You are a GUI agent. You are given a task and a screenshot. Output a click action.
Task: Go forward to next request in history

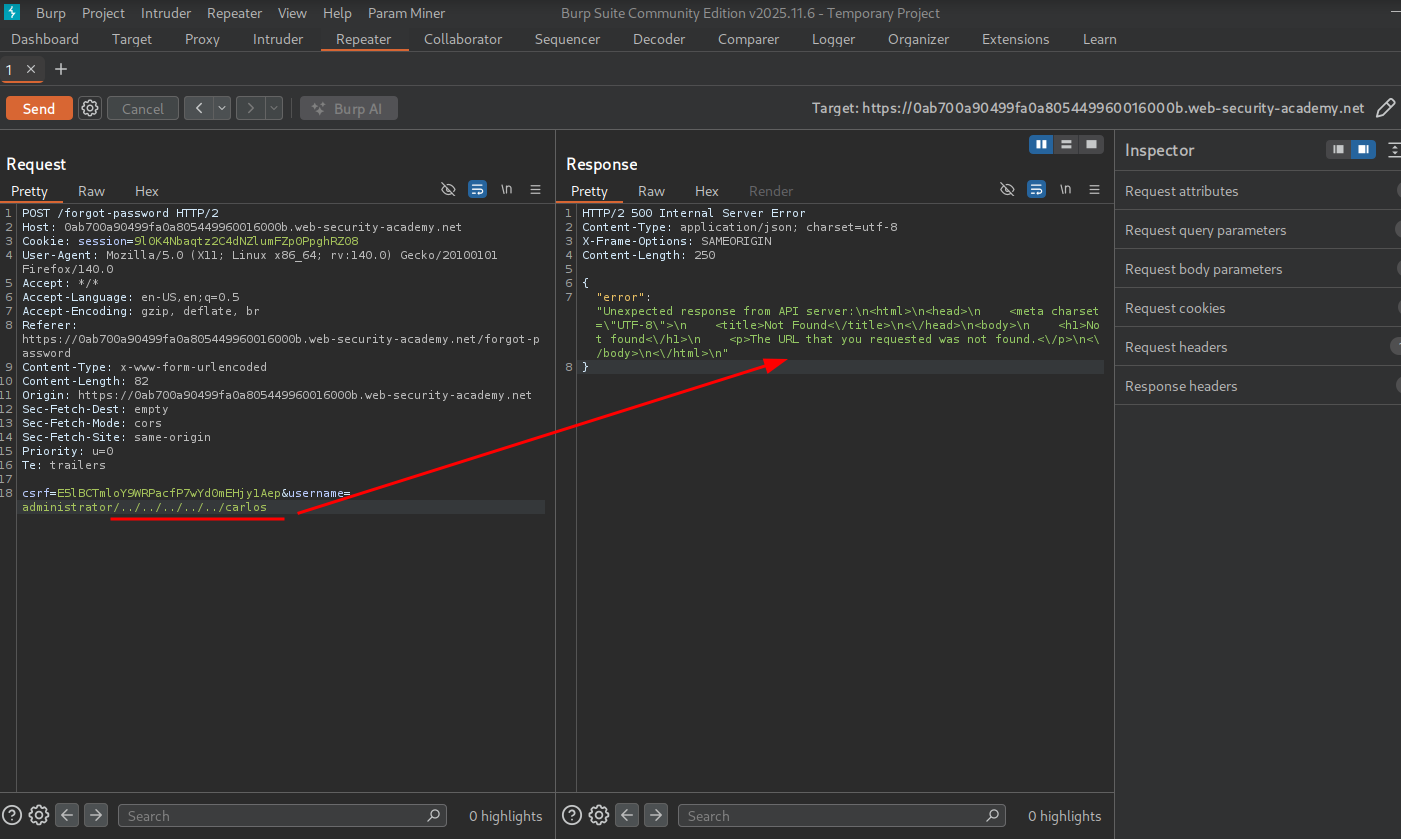[250, 108]
